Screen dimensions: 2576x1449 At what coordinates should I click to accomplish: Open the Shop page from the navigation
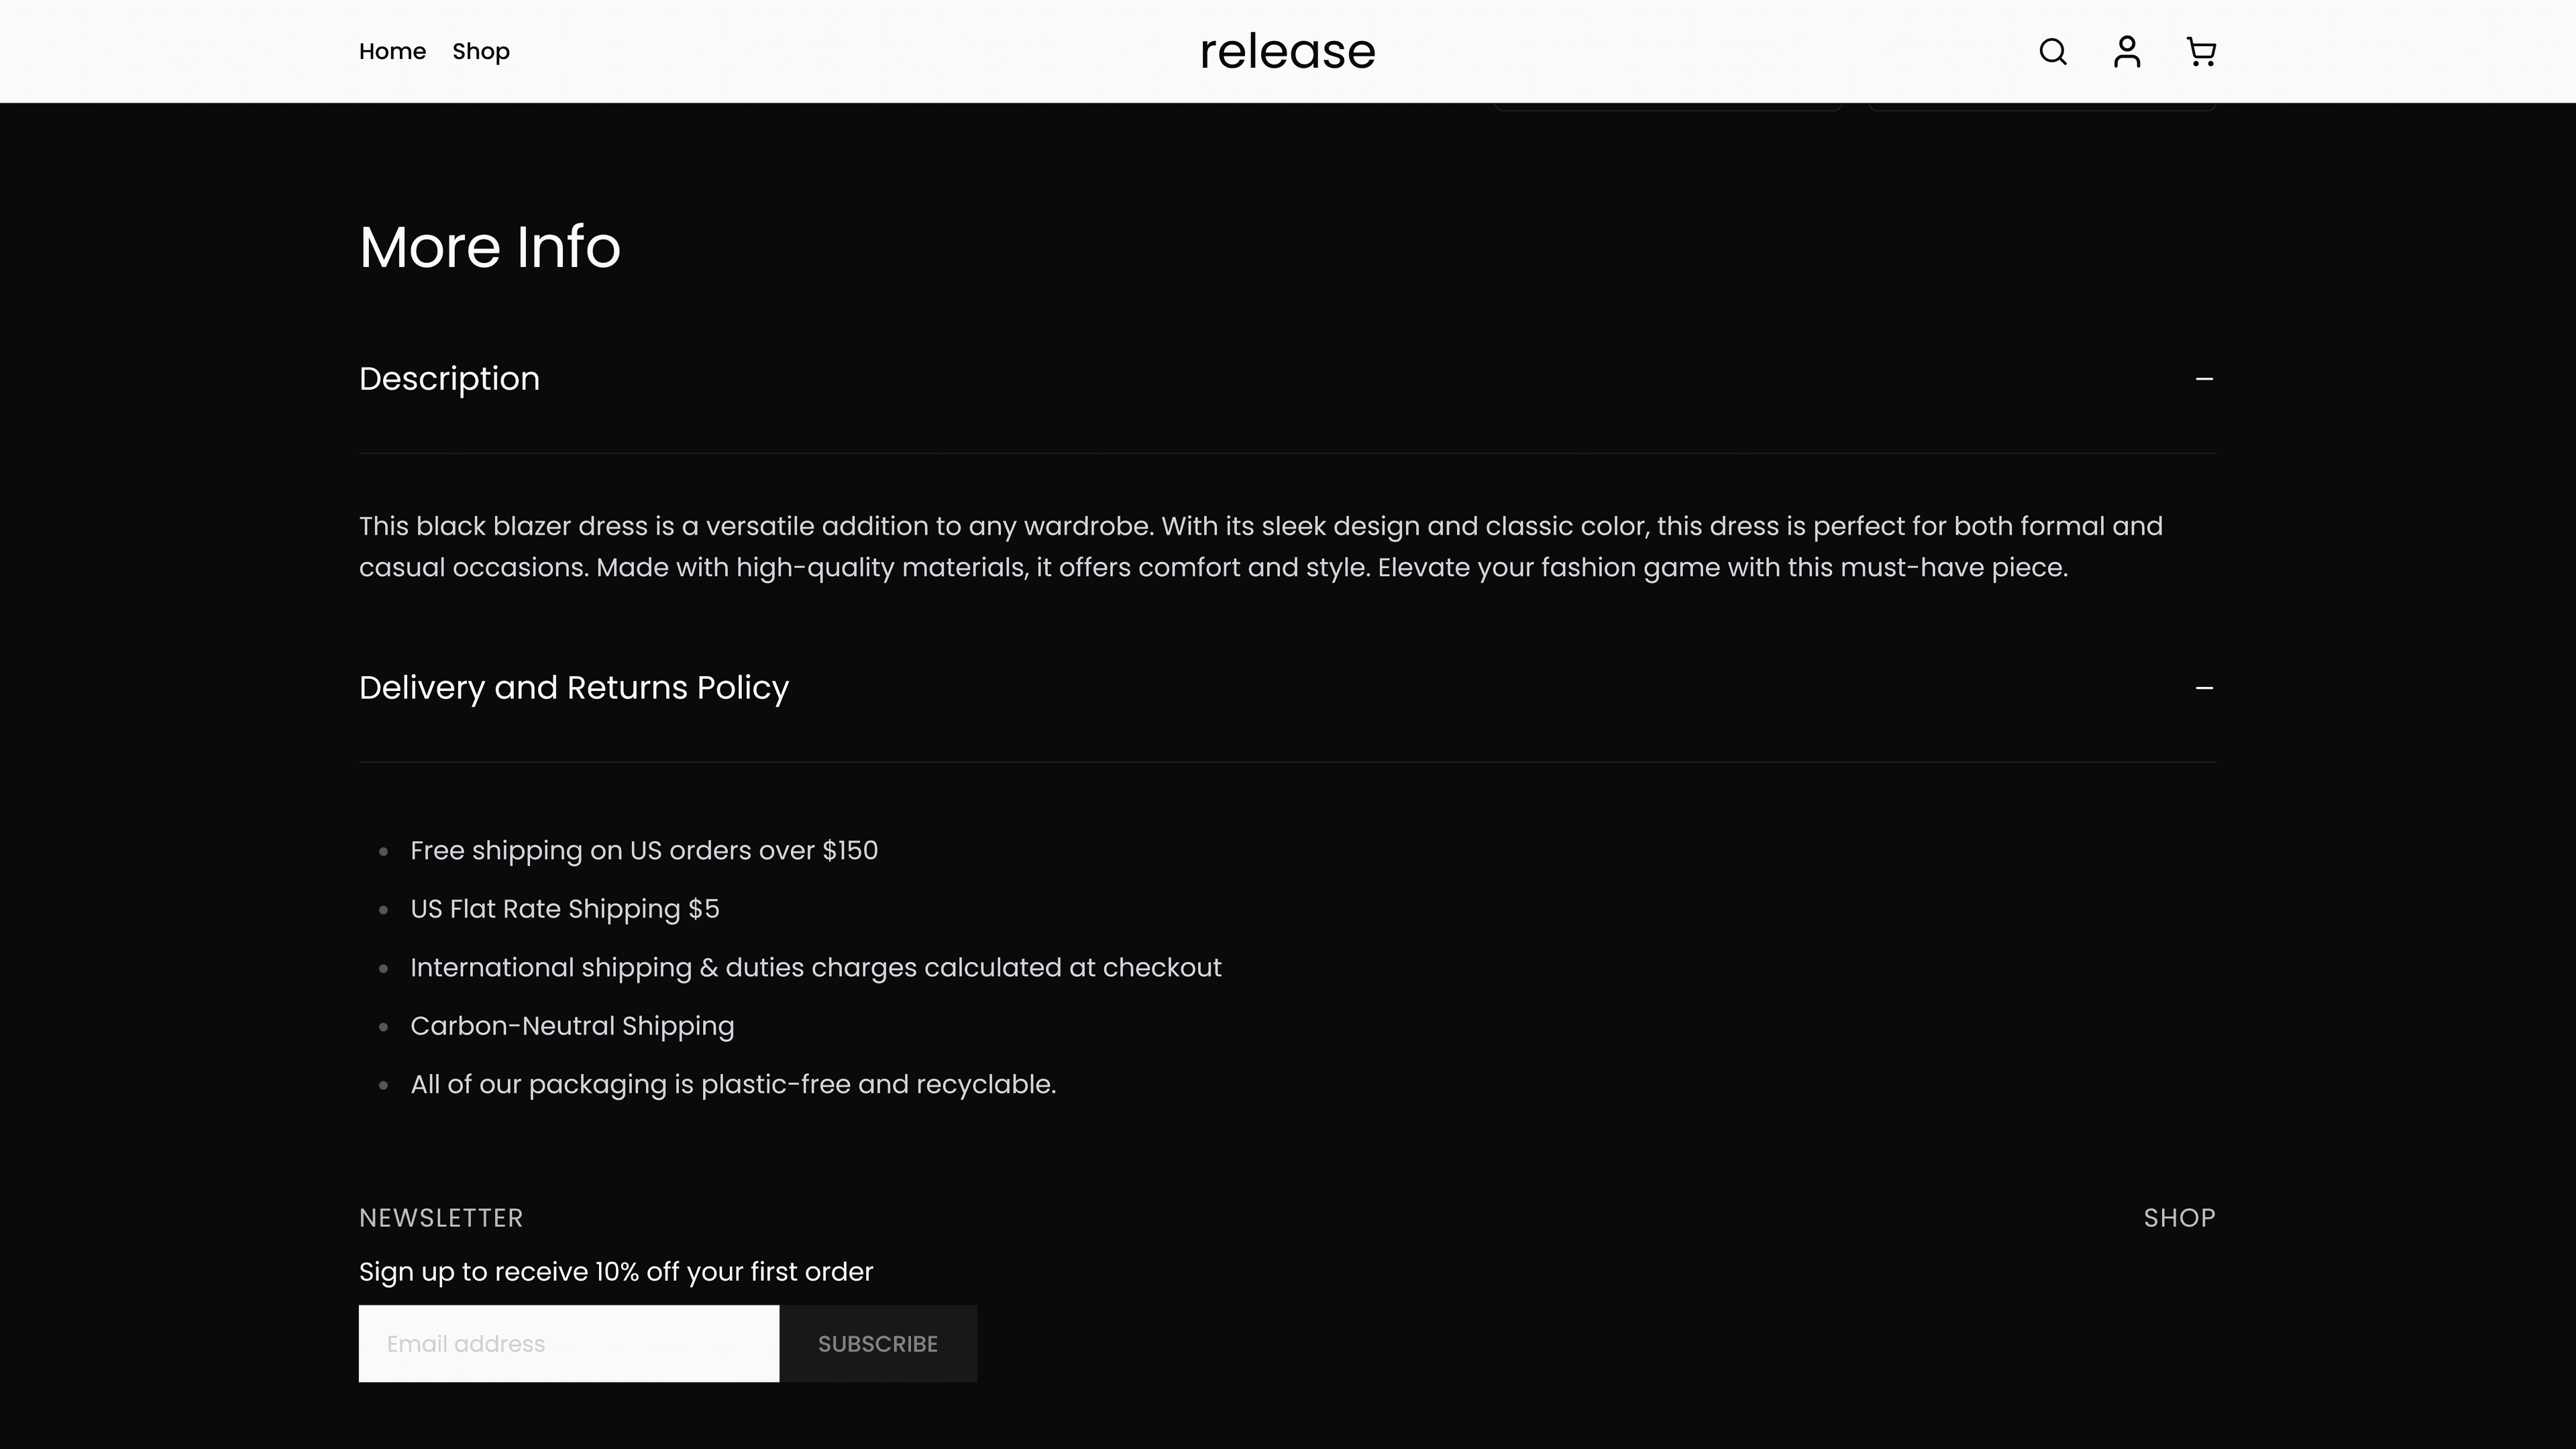click(x=480, y=51)
